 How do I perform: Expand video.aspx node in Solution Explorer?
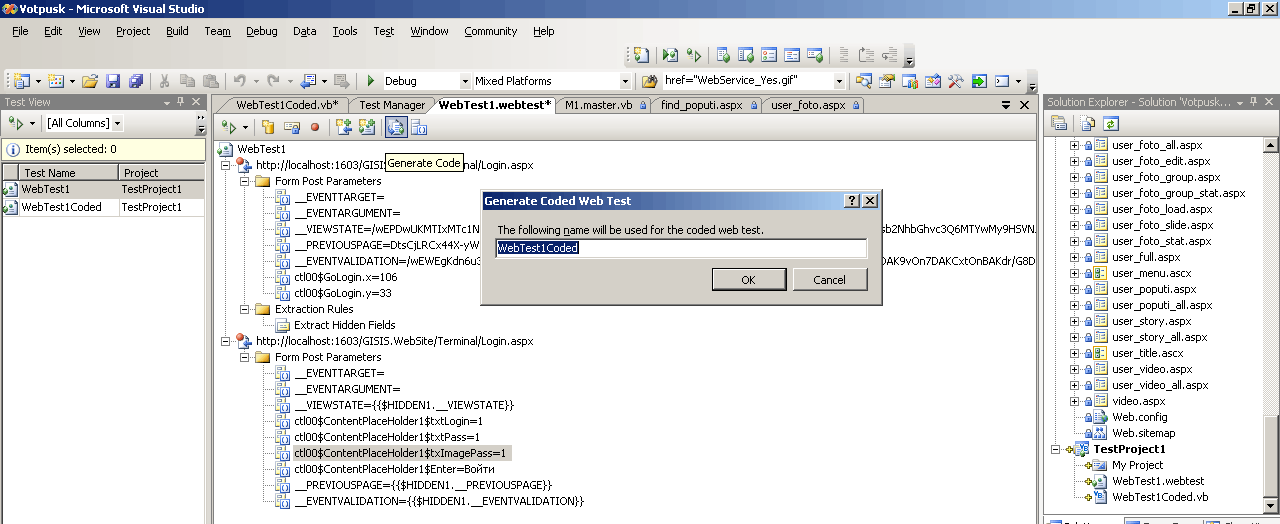[x=1075, y=402]
